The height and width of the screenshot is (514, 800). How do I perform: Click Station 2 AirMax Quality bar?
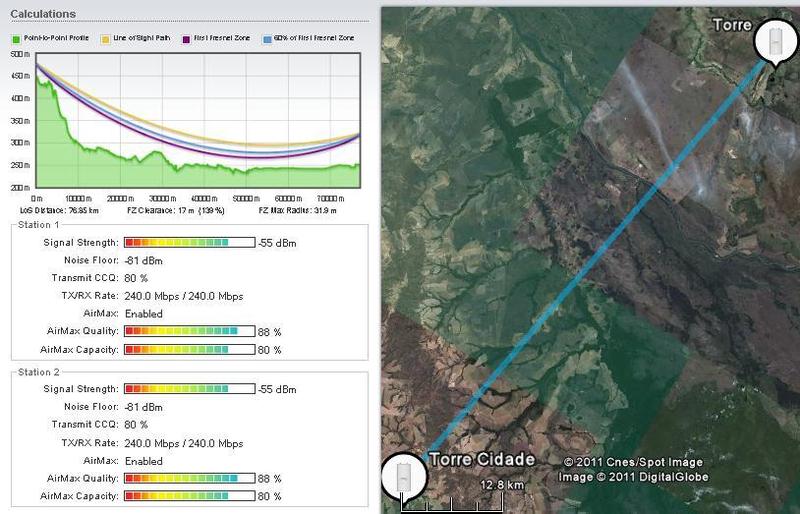[x=190, y=478]
